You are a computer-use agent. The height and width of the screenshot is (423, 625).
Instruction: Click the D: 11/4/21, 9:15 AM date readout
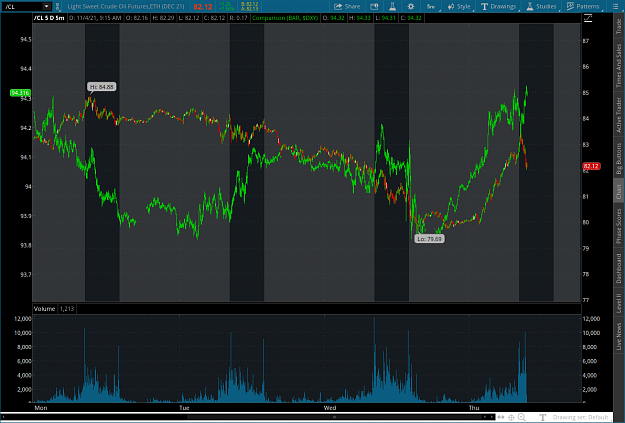coord(95,18)
